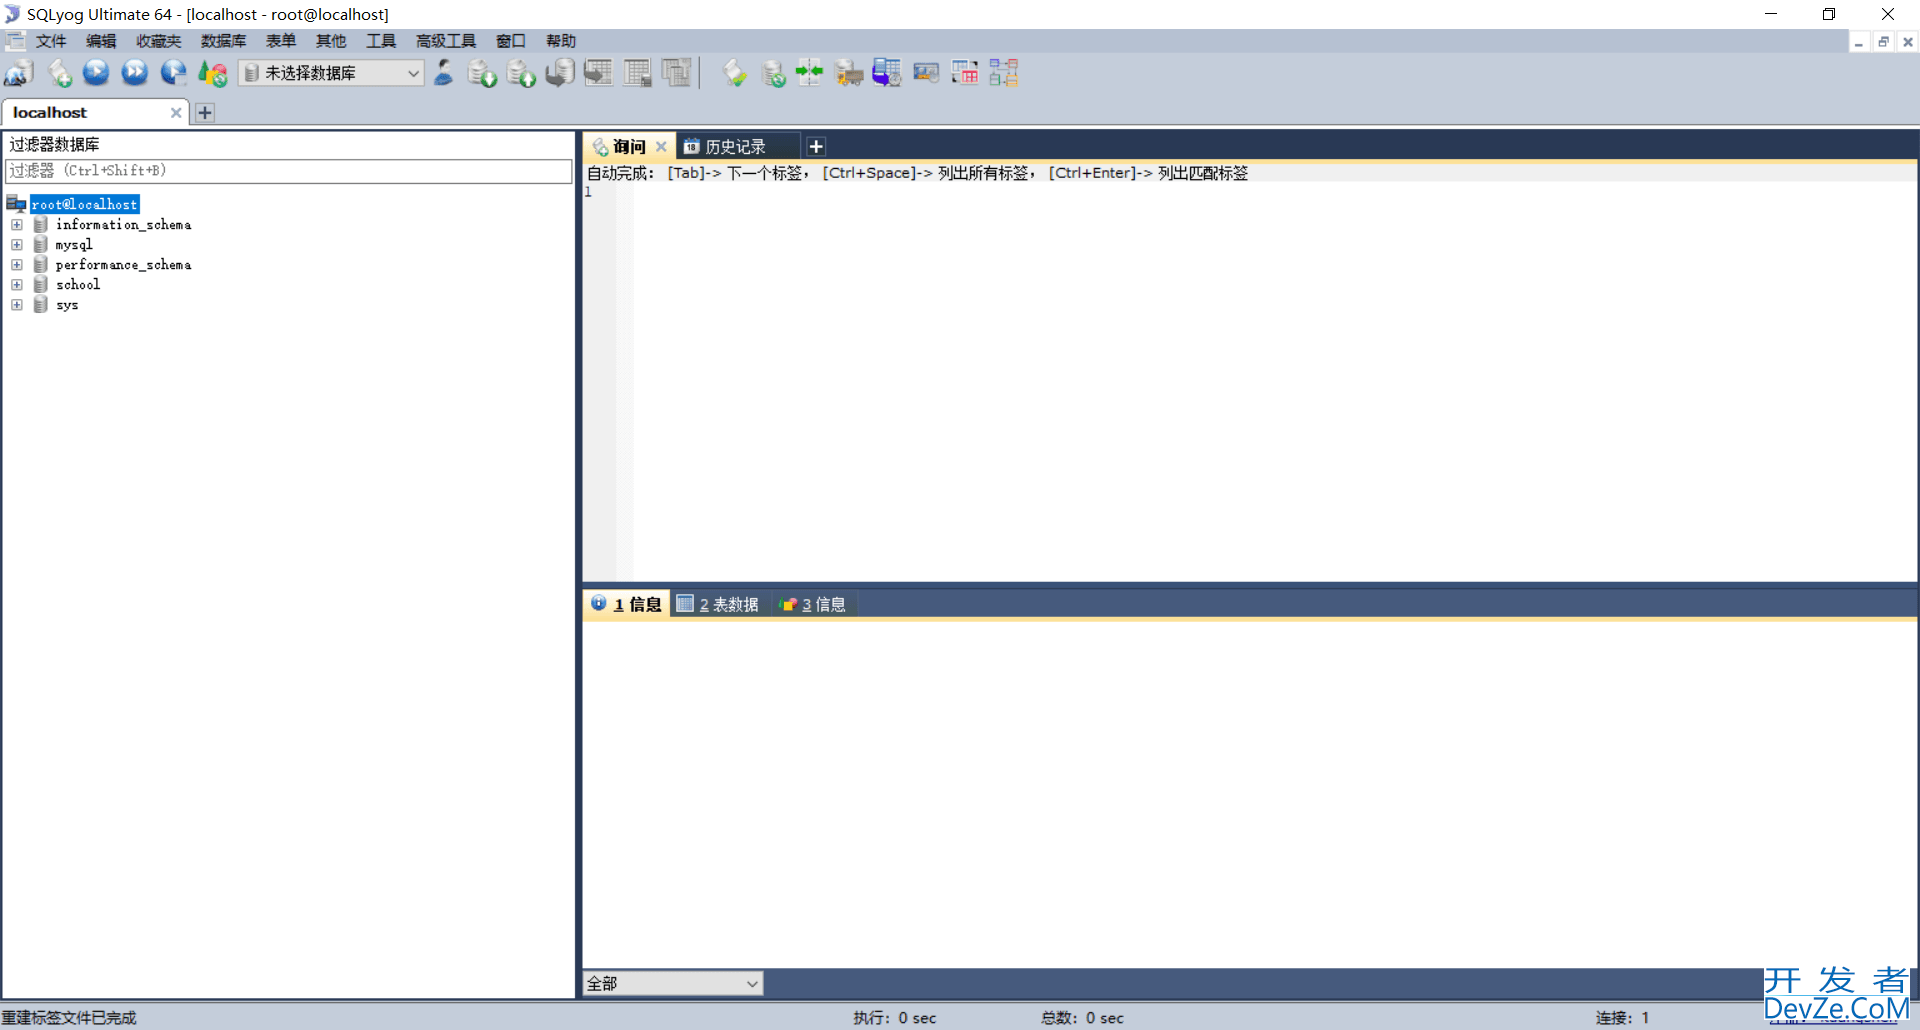Viewport: 1920px width, 1030px height.
Task: Click the import database green down-arrow icon
Action: pyautogui.click(x=482, y=73)
